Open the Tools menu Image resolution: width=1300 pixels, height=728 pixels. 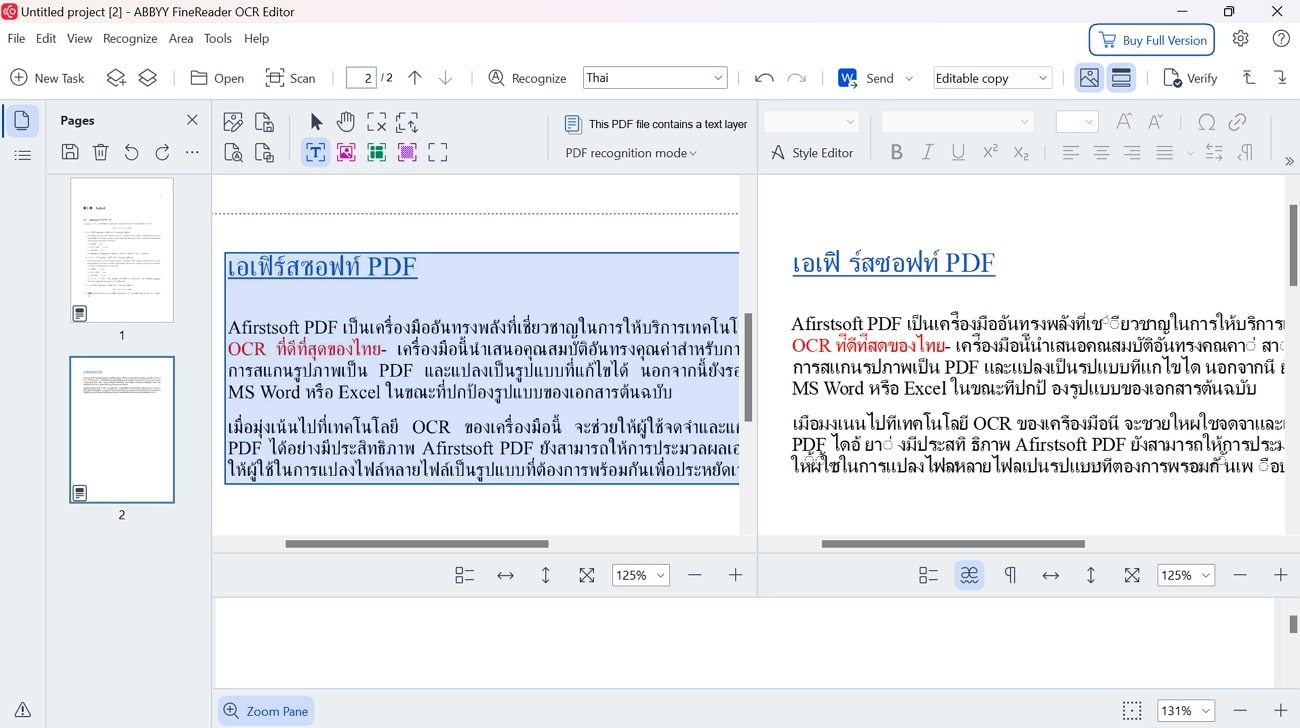coord(218,38)
